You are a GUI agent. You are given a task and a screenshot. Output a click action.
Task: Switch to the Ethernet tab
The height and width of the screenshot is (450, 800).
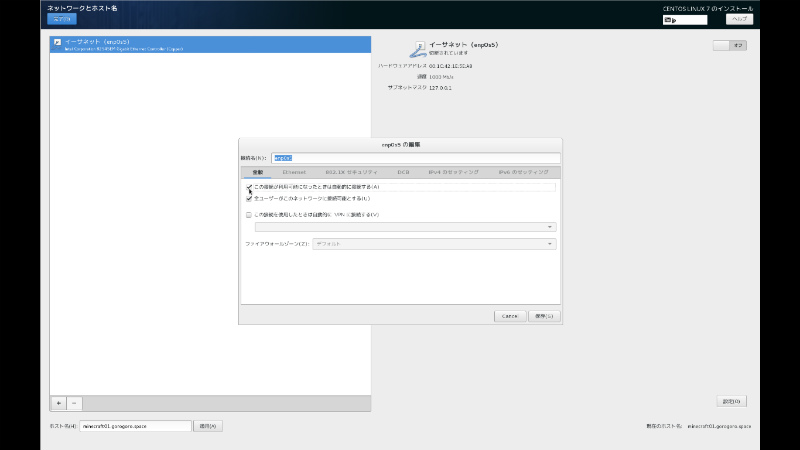[294, 172]
